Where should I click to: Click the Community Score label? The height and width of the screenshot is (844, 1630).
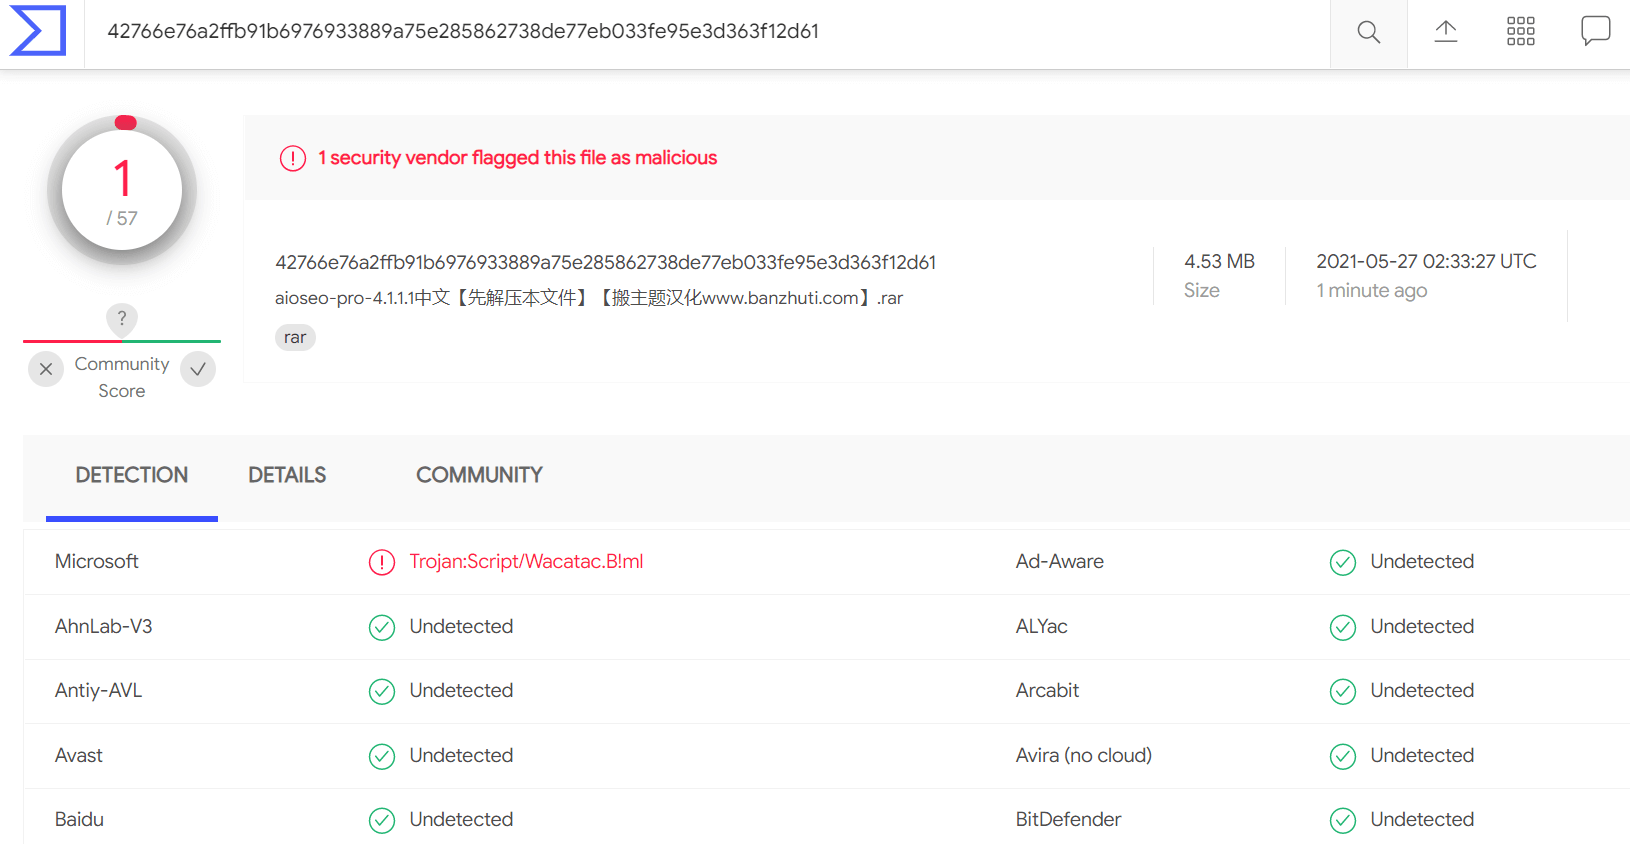tap(122, 377)
